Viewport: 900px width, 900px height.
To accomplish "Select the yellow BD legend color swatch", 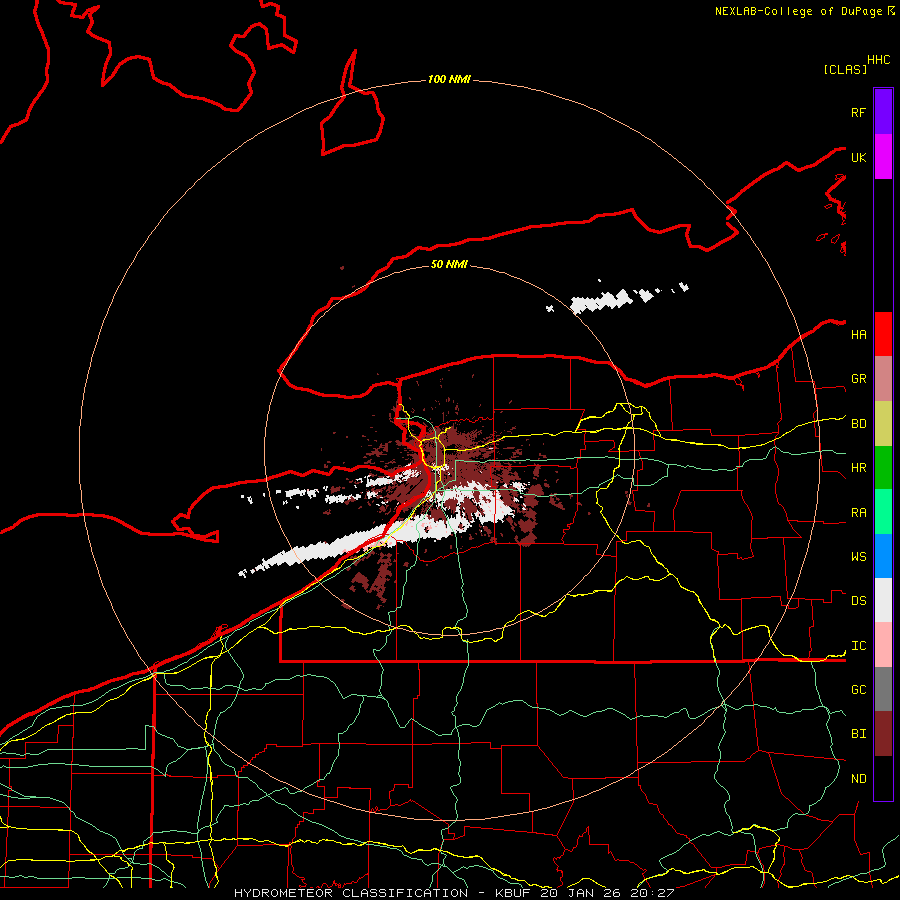I will tap(883, 424).
